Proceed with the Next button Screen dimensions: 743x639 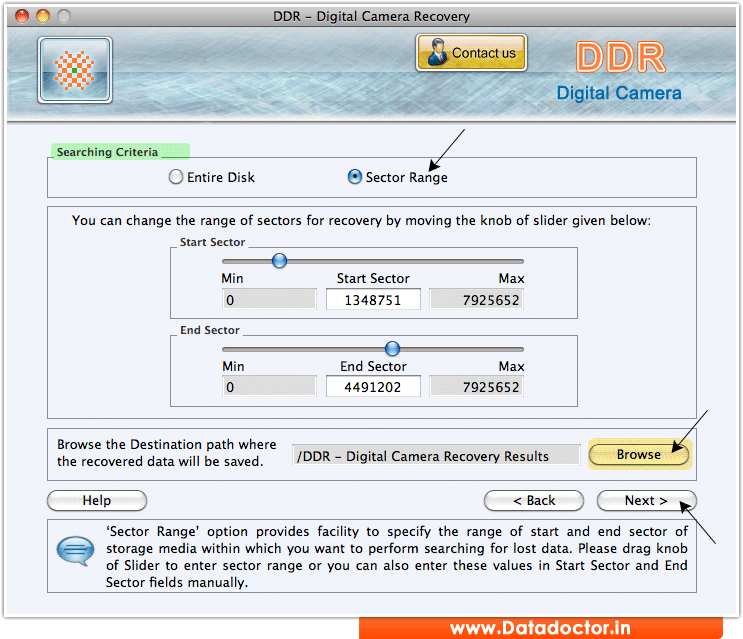pos(646,501)
